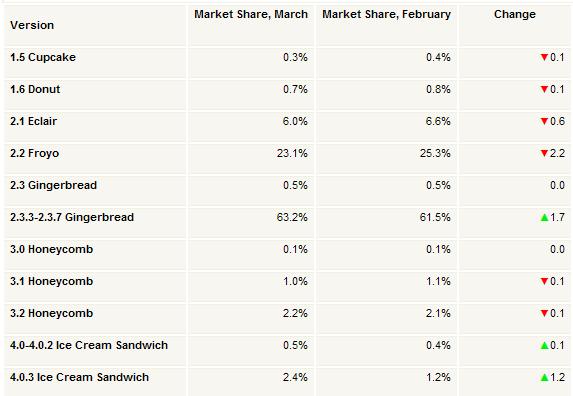Click the red arrow in 3.2 Honeycomb row
This screenshot has height=396, width=573.
[544, 313]
